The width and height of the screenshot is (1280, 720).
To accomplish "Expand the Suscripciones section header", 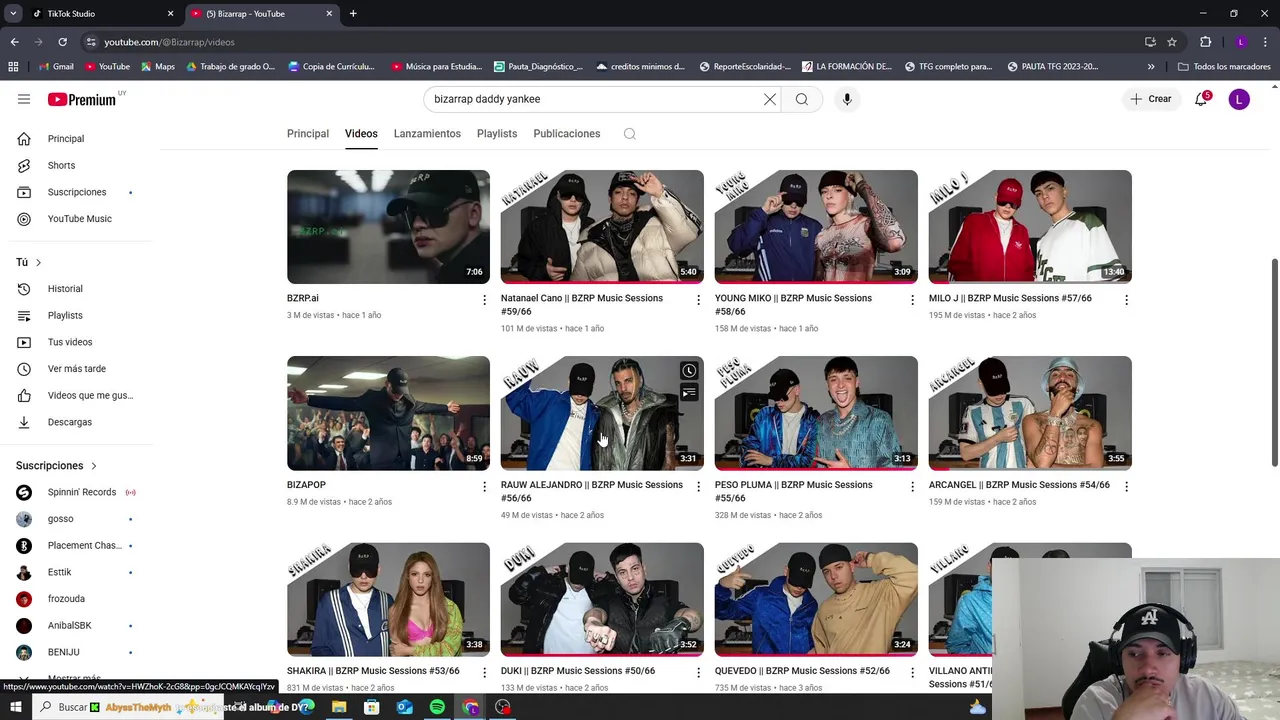I will pos(56,466).
